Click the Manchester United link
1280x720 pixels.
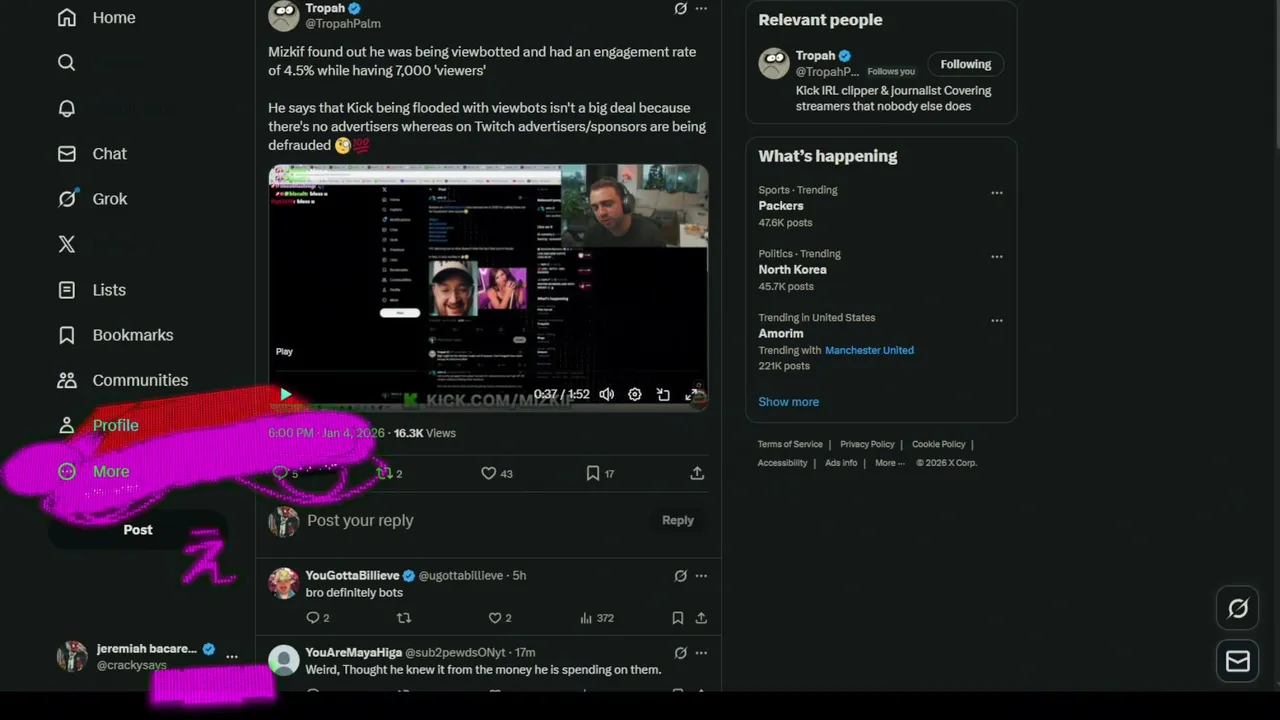(x=869, y=350)
